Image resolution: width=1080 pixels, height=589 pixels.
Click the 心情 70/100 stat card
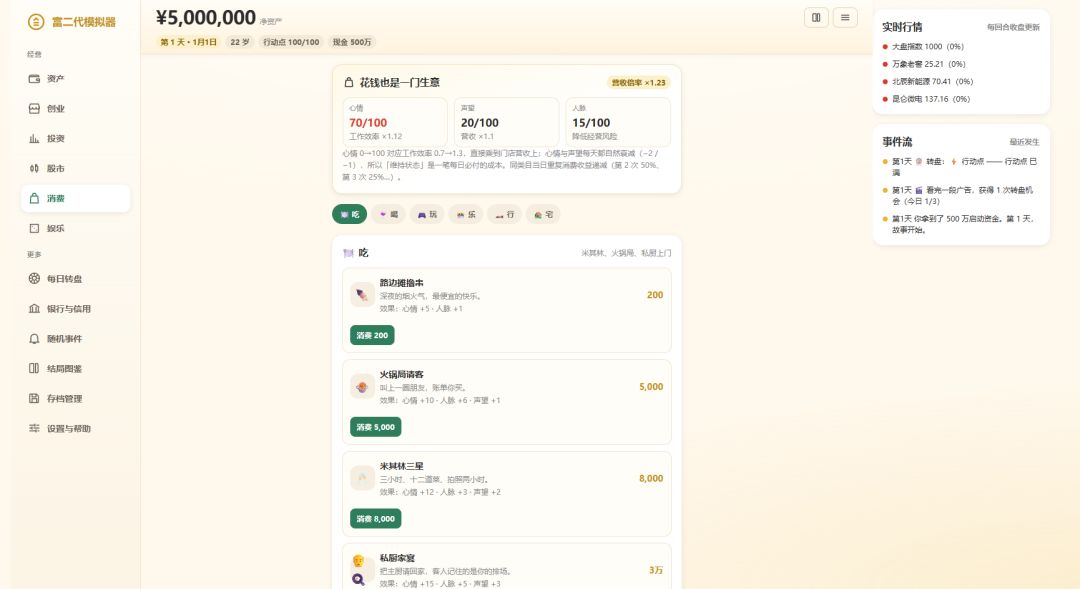[395, 122]
